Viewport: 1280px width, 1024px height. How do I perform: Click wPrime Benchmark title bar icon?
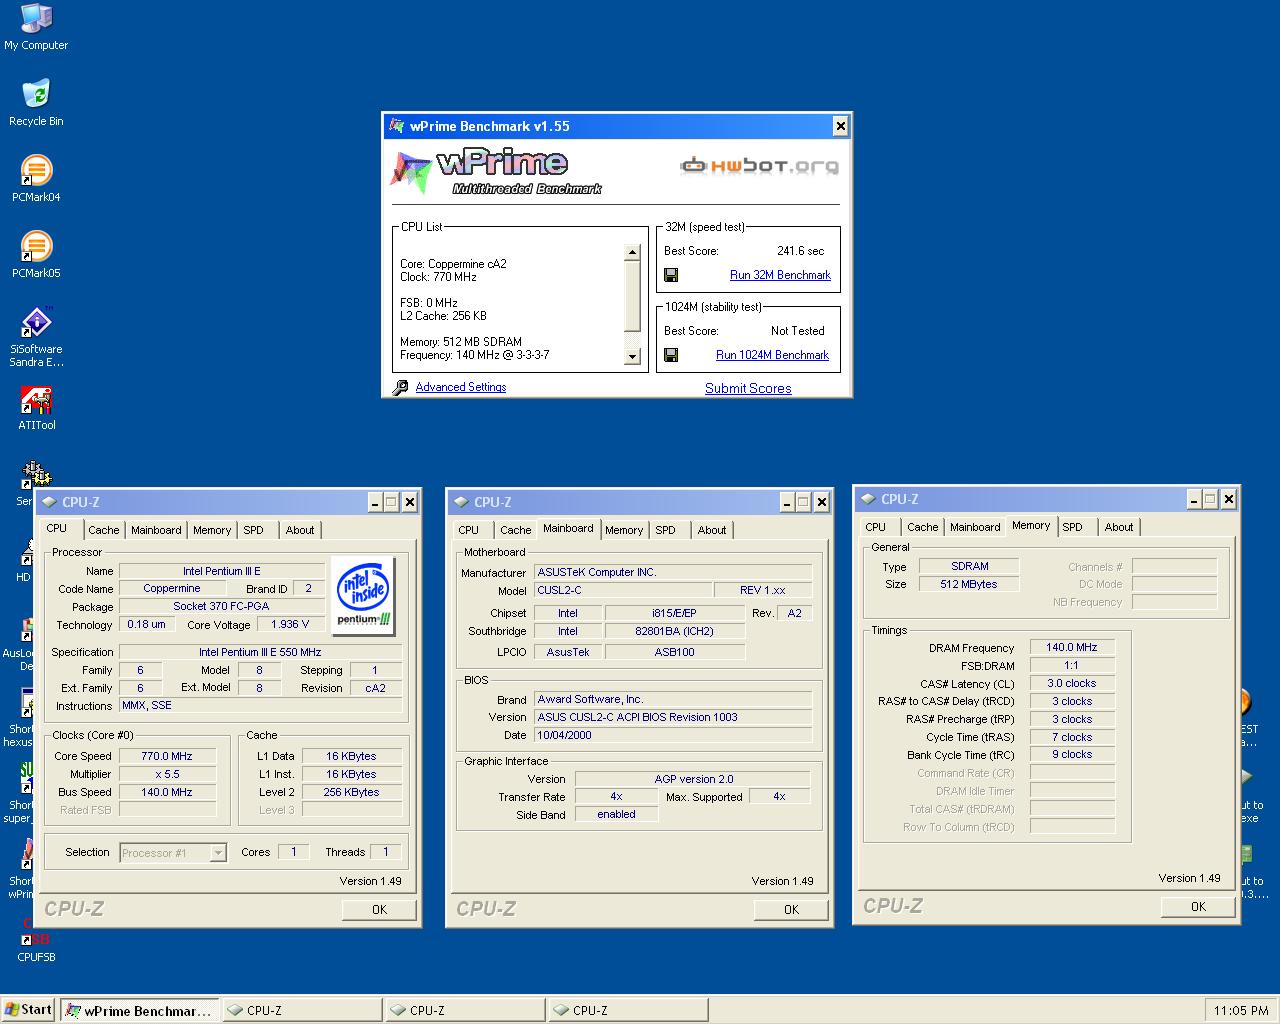tap(396, 126)
